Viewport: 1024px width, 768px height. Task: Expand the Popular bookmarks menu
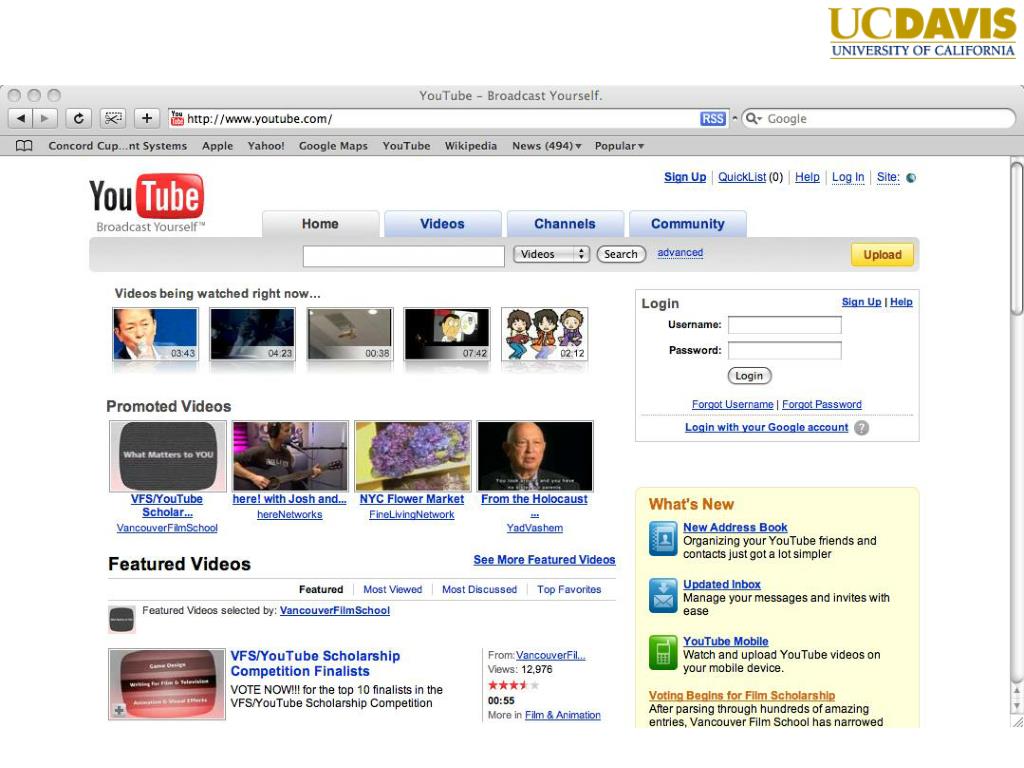[x=619, y=146]
